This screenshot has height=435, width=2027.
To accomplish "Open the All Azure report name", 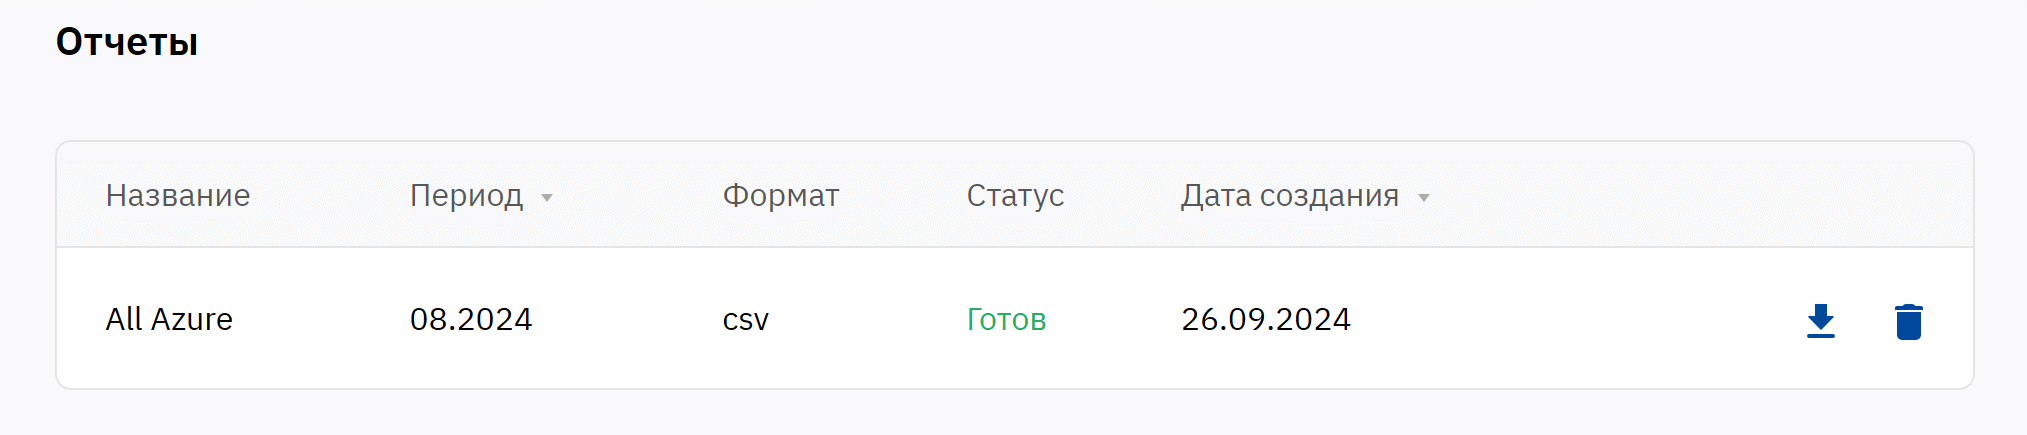I will point(169,319).
